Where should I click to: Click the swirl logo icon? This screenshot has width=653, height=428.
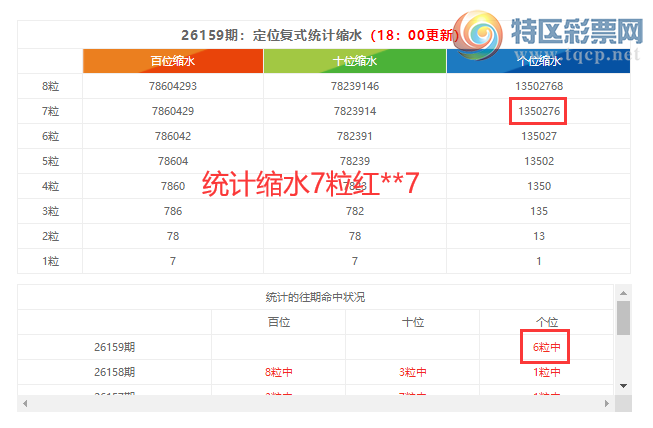tap(478, 36)
